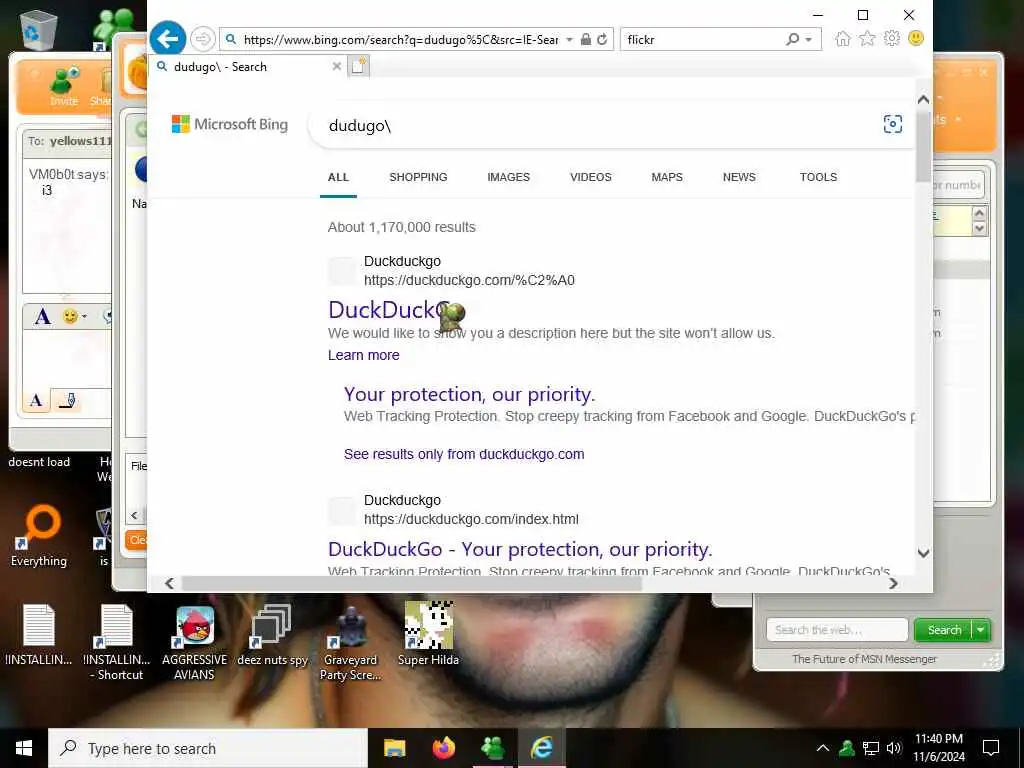Click 'The Future of MSN Messenger' text
Image resolution: width=1024 pixels, height=768 pixels.
864,659
